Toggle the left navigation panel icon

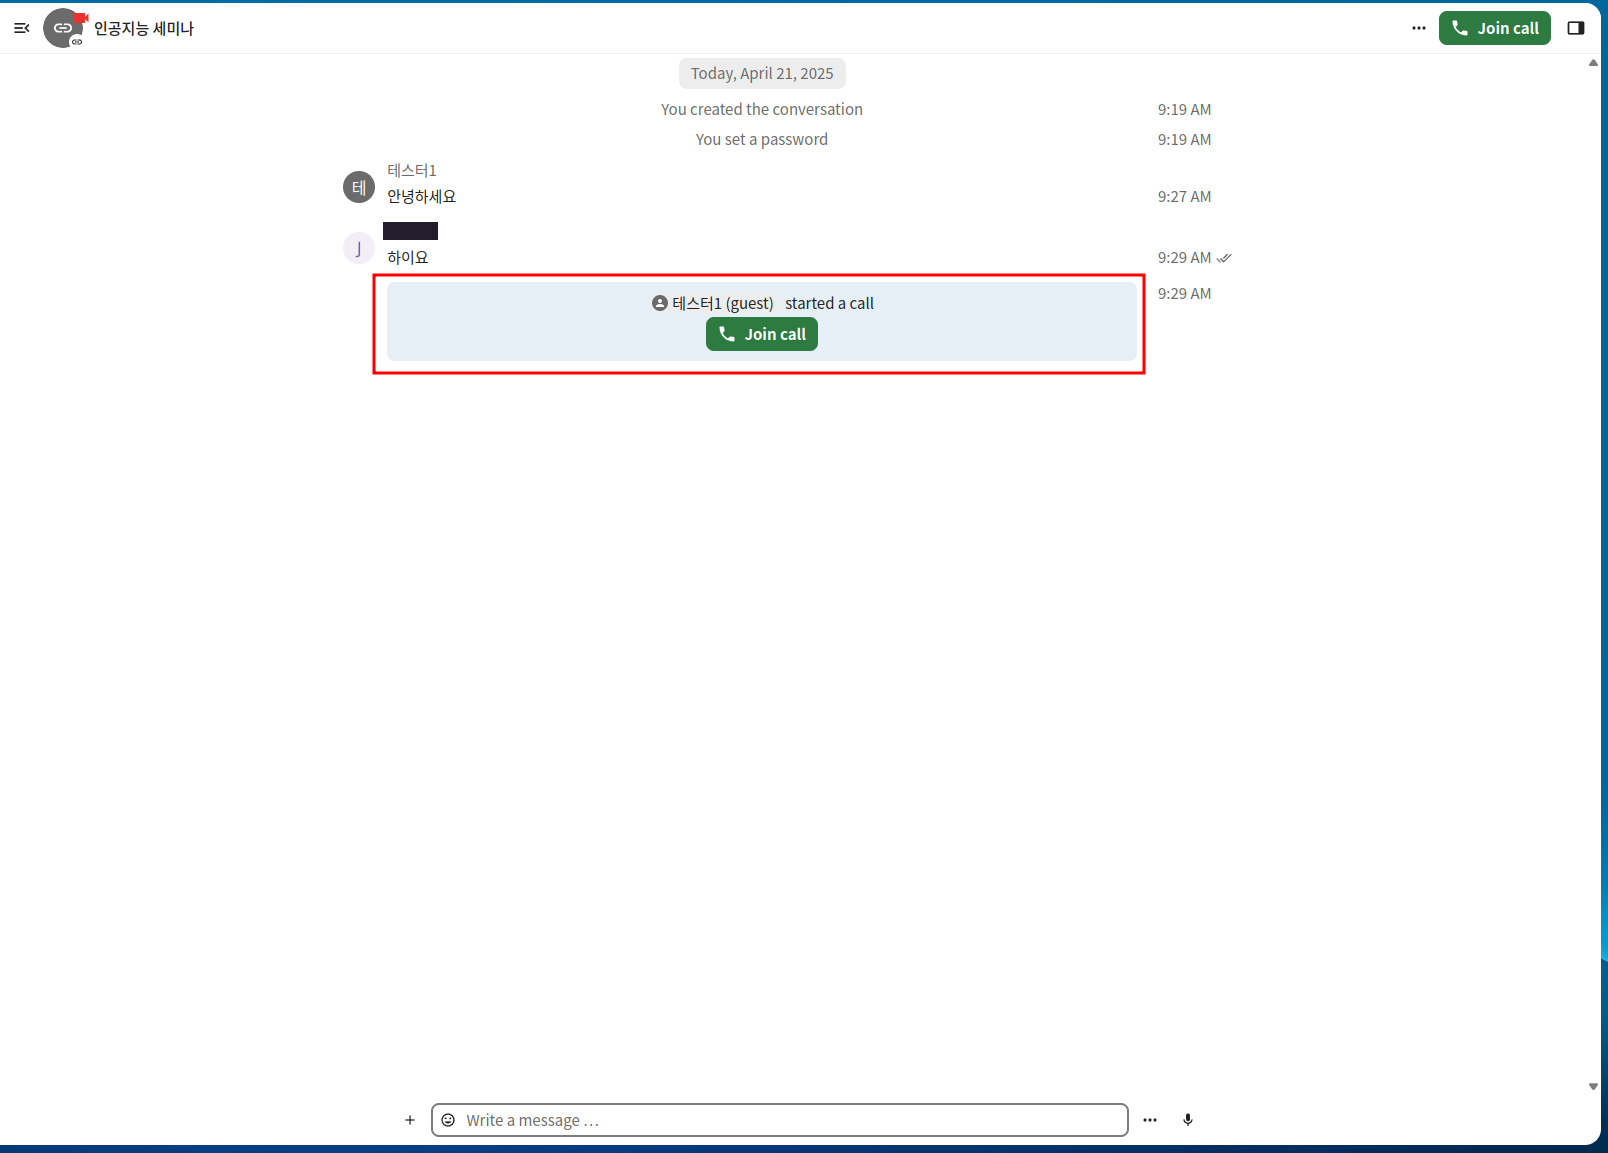[21, 28]
